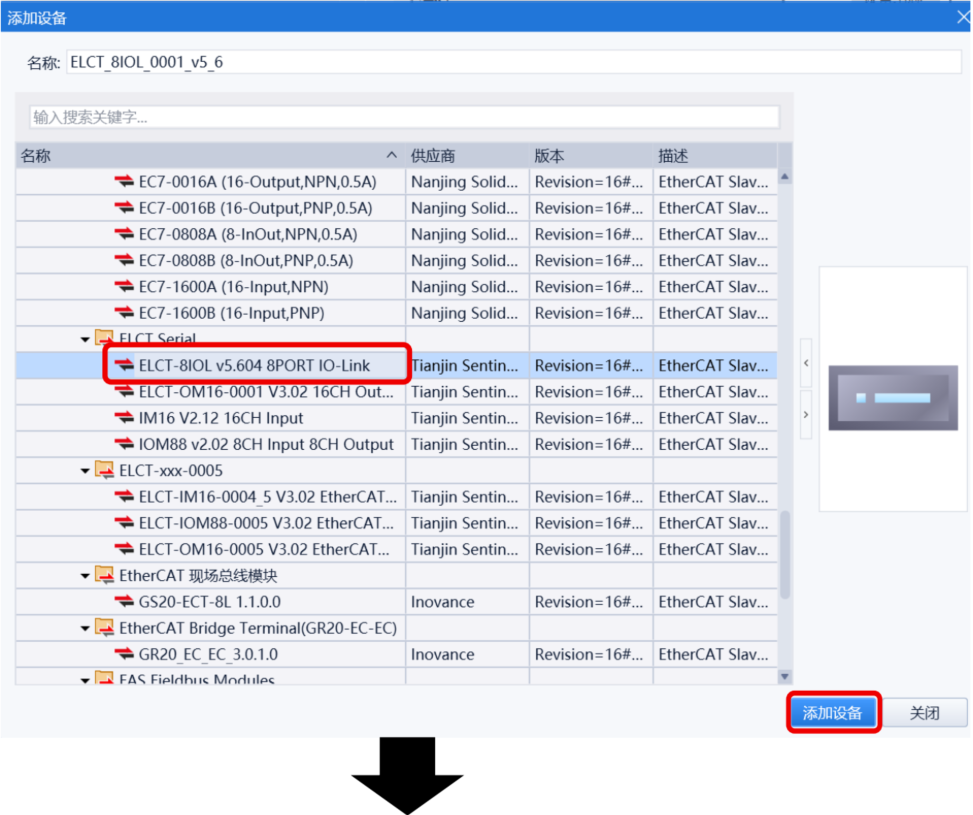
Task: Sort by 供应商 column header
Action: (x=466, y=156)
